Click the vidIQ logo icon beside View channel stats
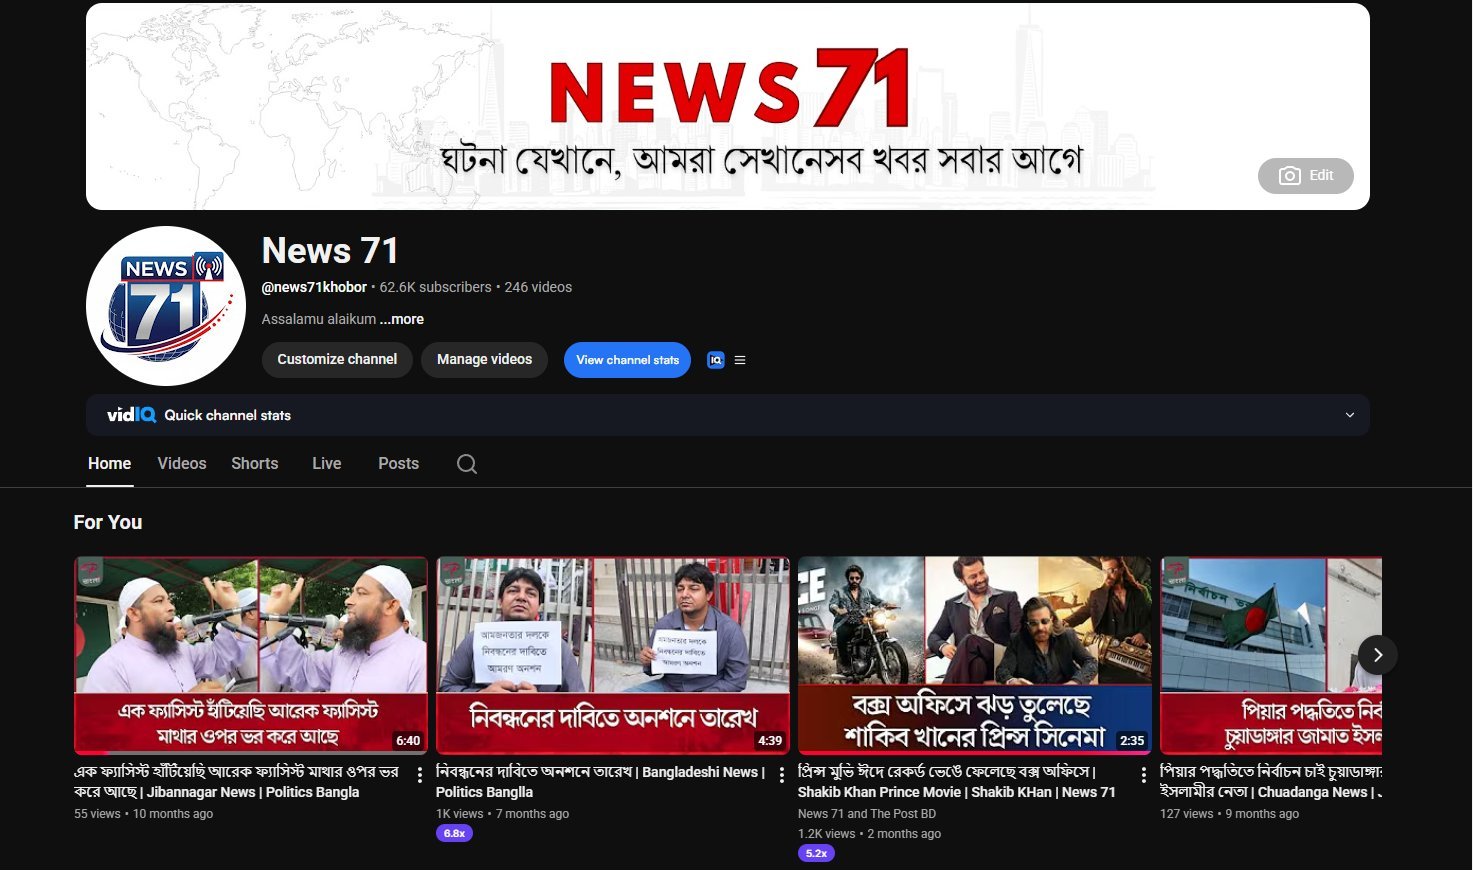The height and width of the screenshot is (871, 1473). pos(715,360)
